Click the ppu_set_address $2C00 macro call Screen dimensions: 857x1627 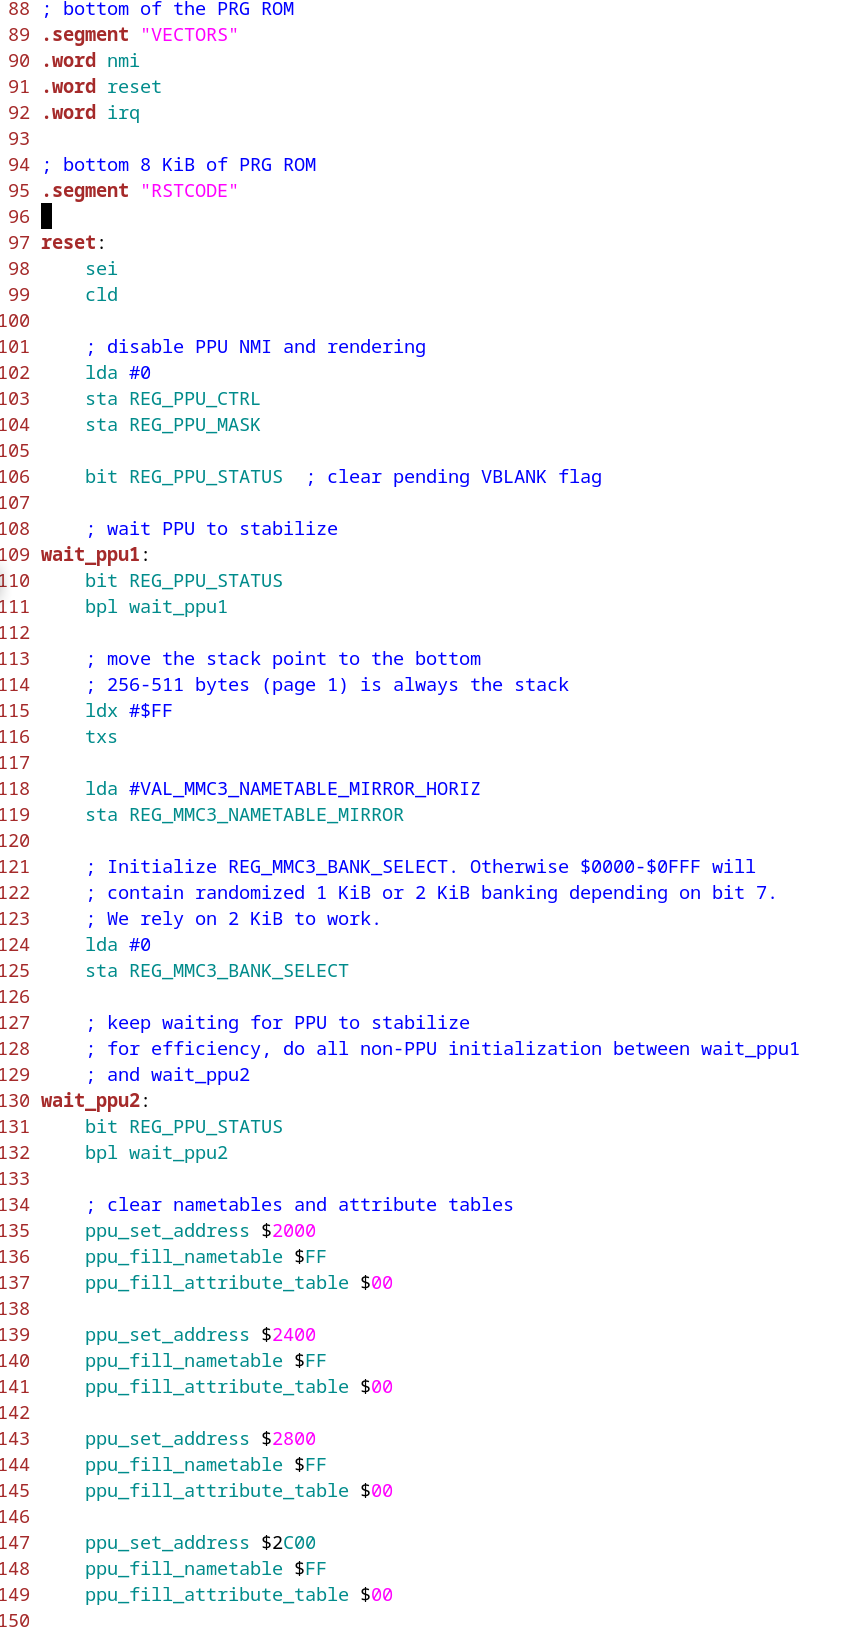point(200,1542)
